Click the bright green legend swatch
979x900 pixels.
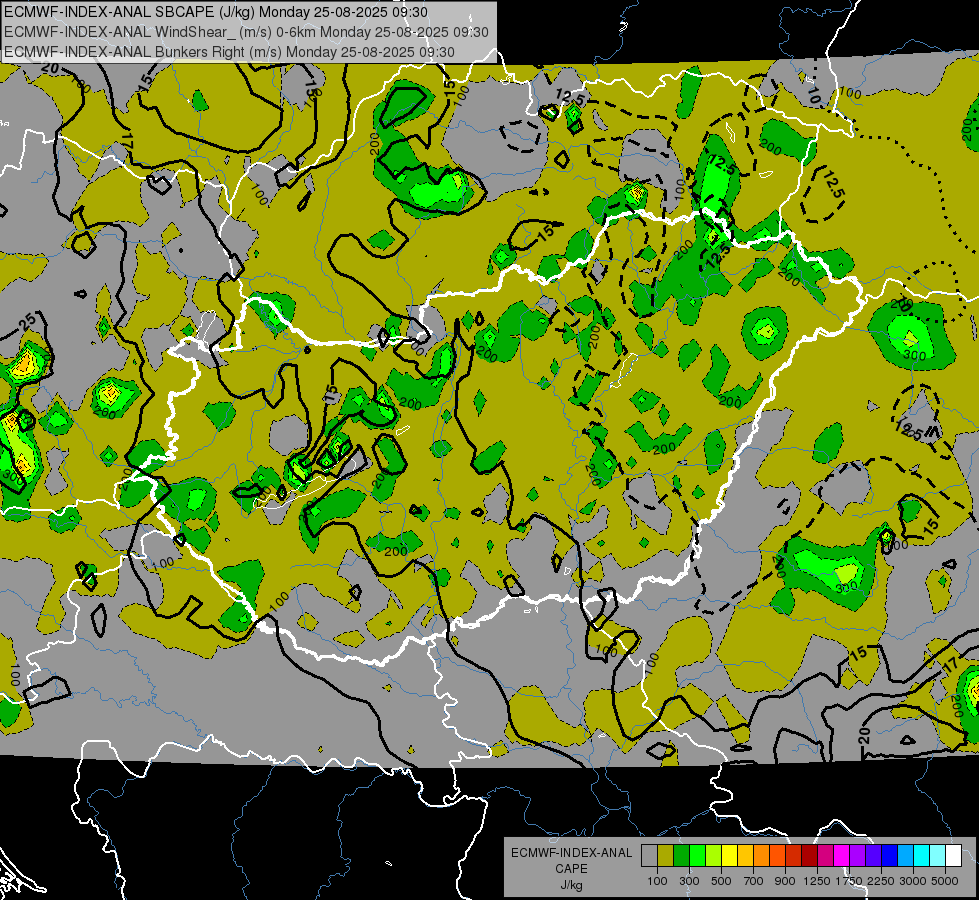[x=697, y=856]
